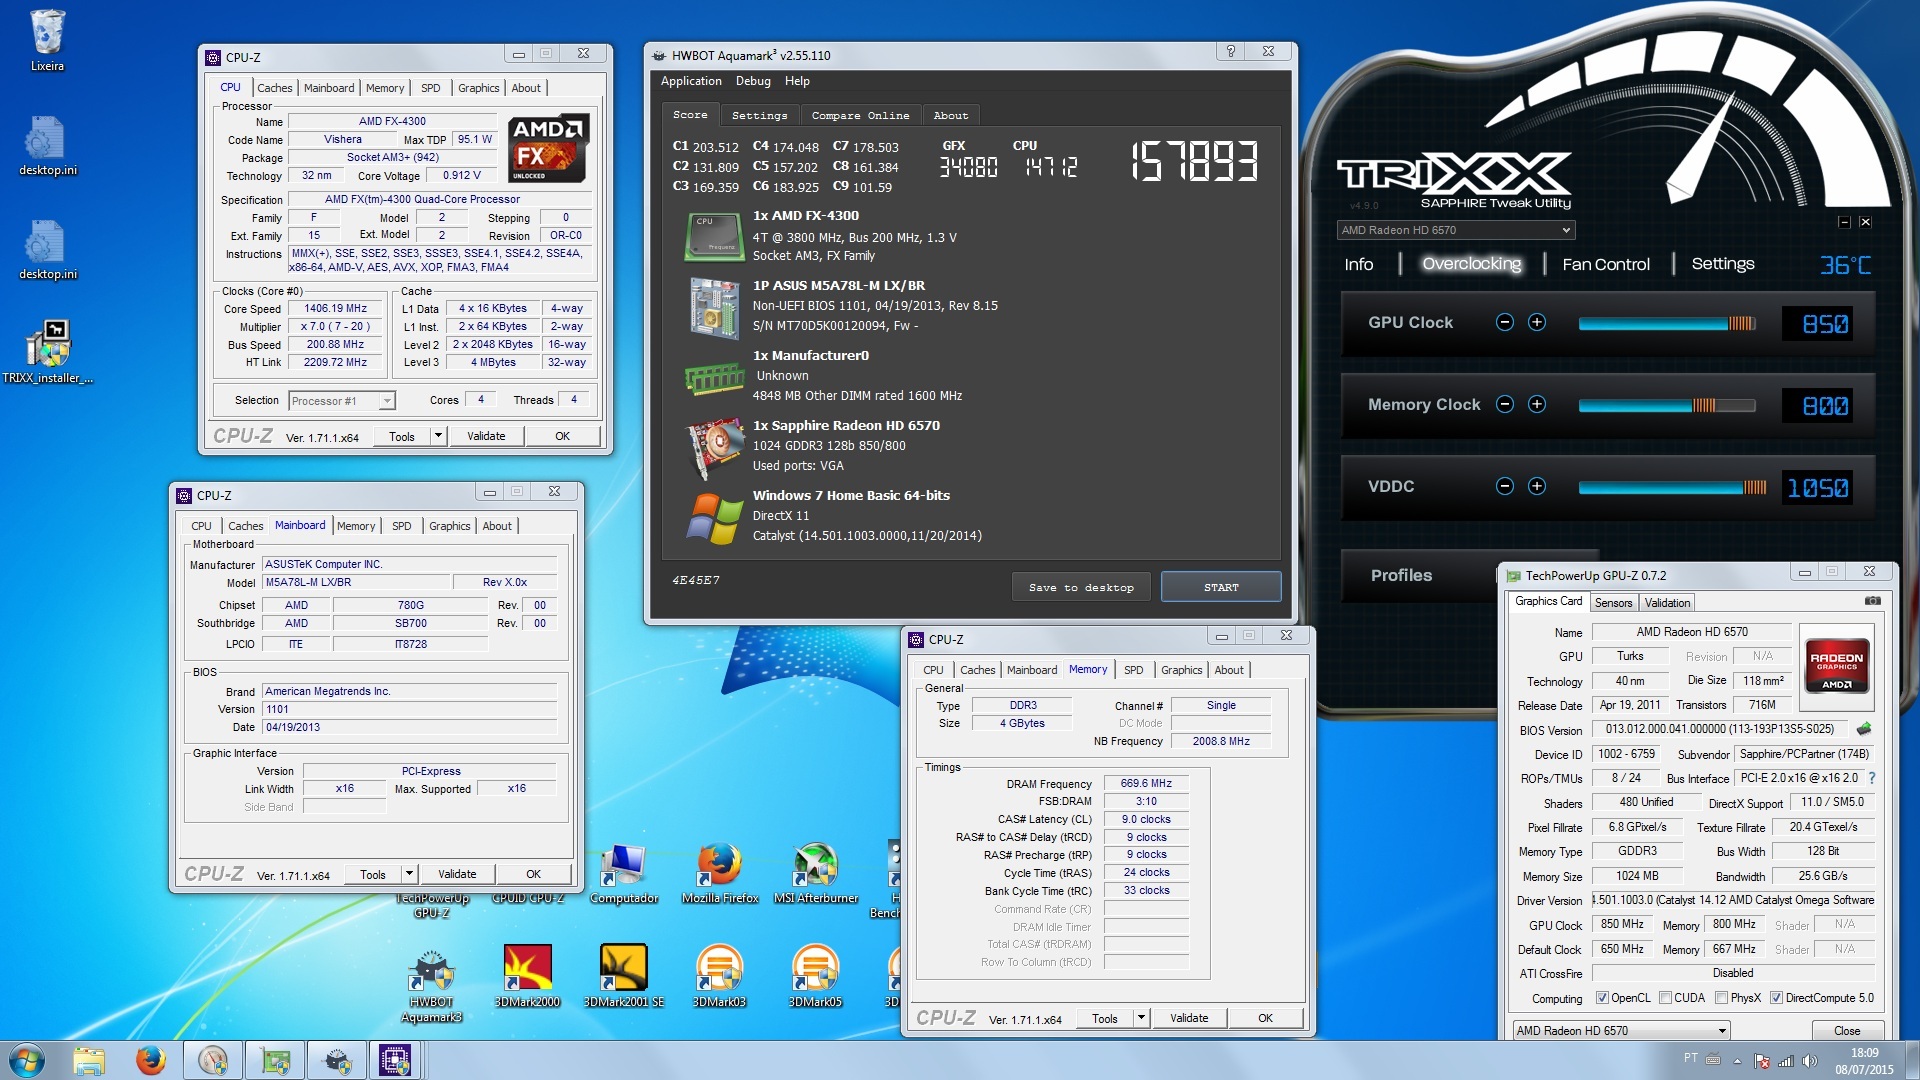Toggle the DirectCompute 5.0 checkbox
This screenshot has width=1920, height=1080.
(x=1776, y=998)
